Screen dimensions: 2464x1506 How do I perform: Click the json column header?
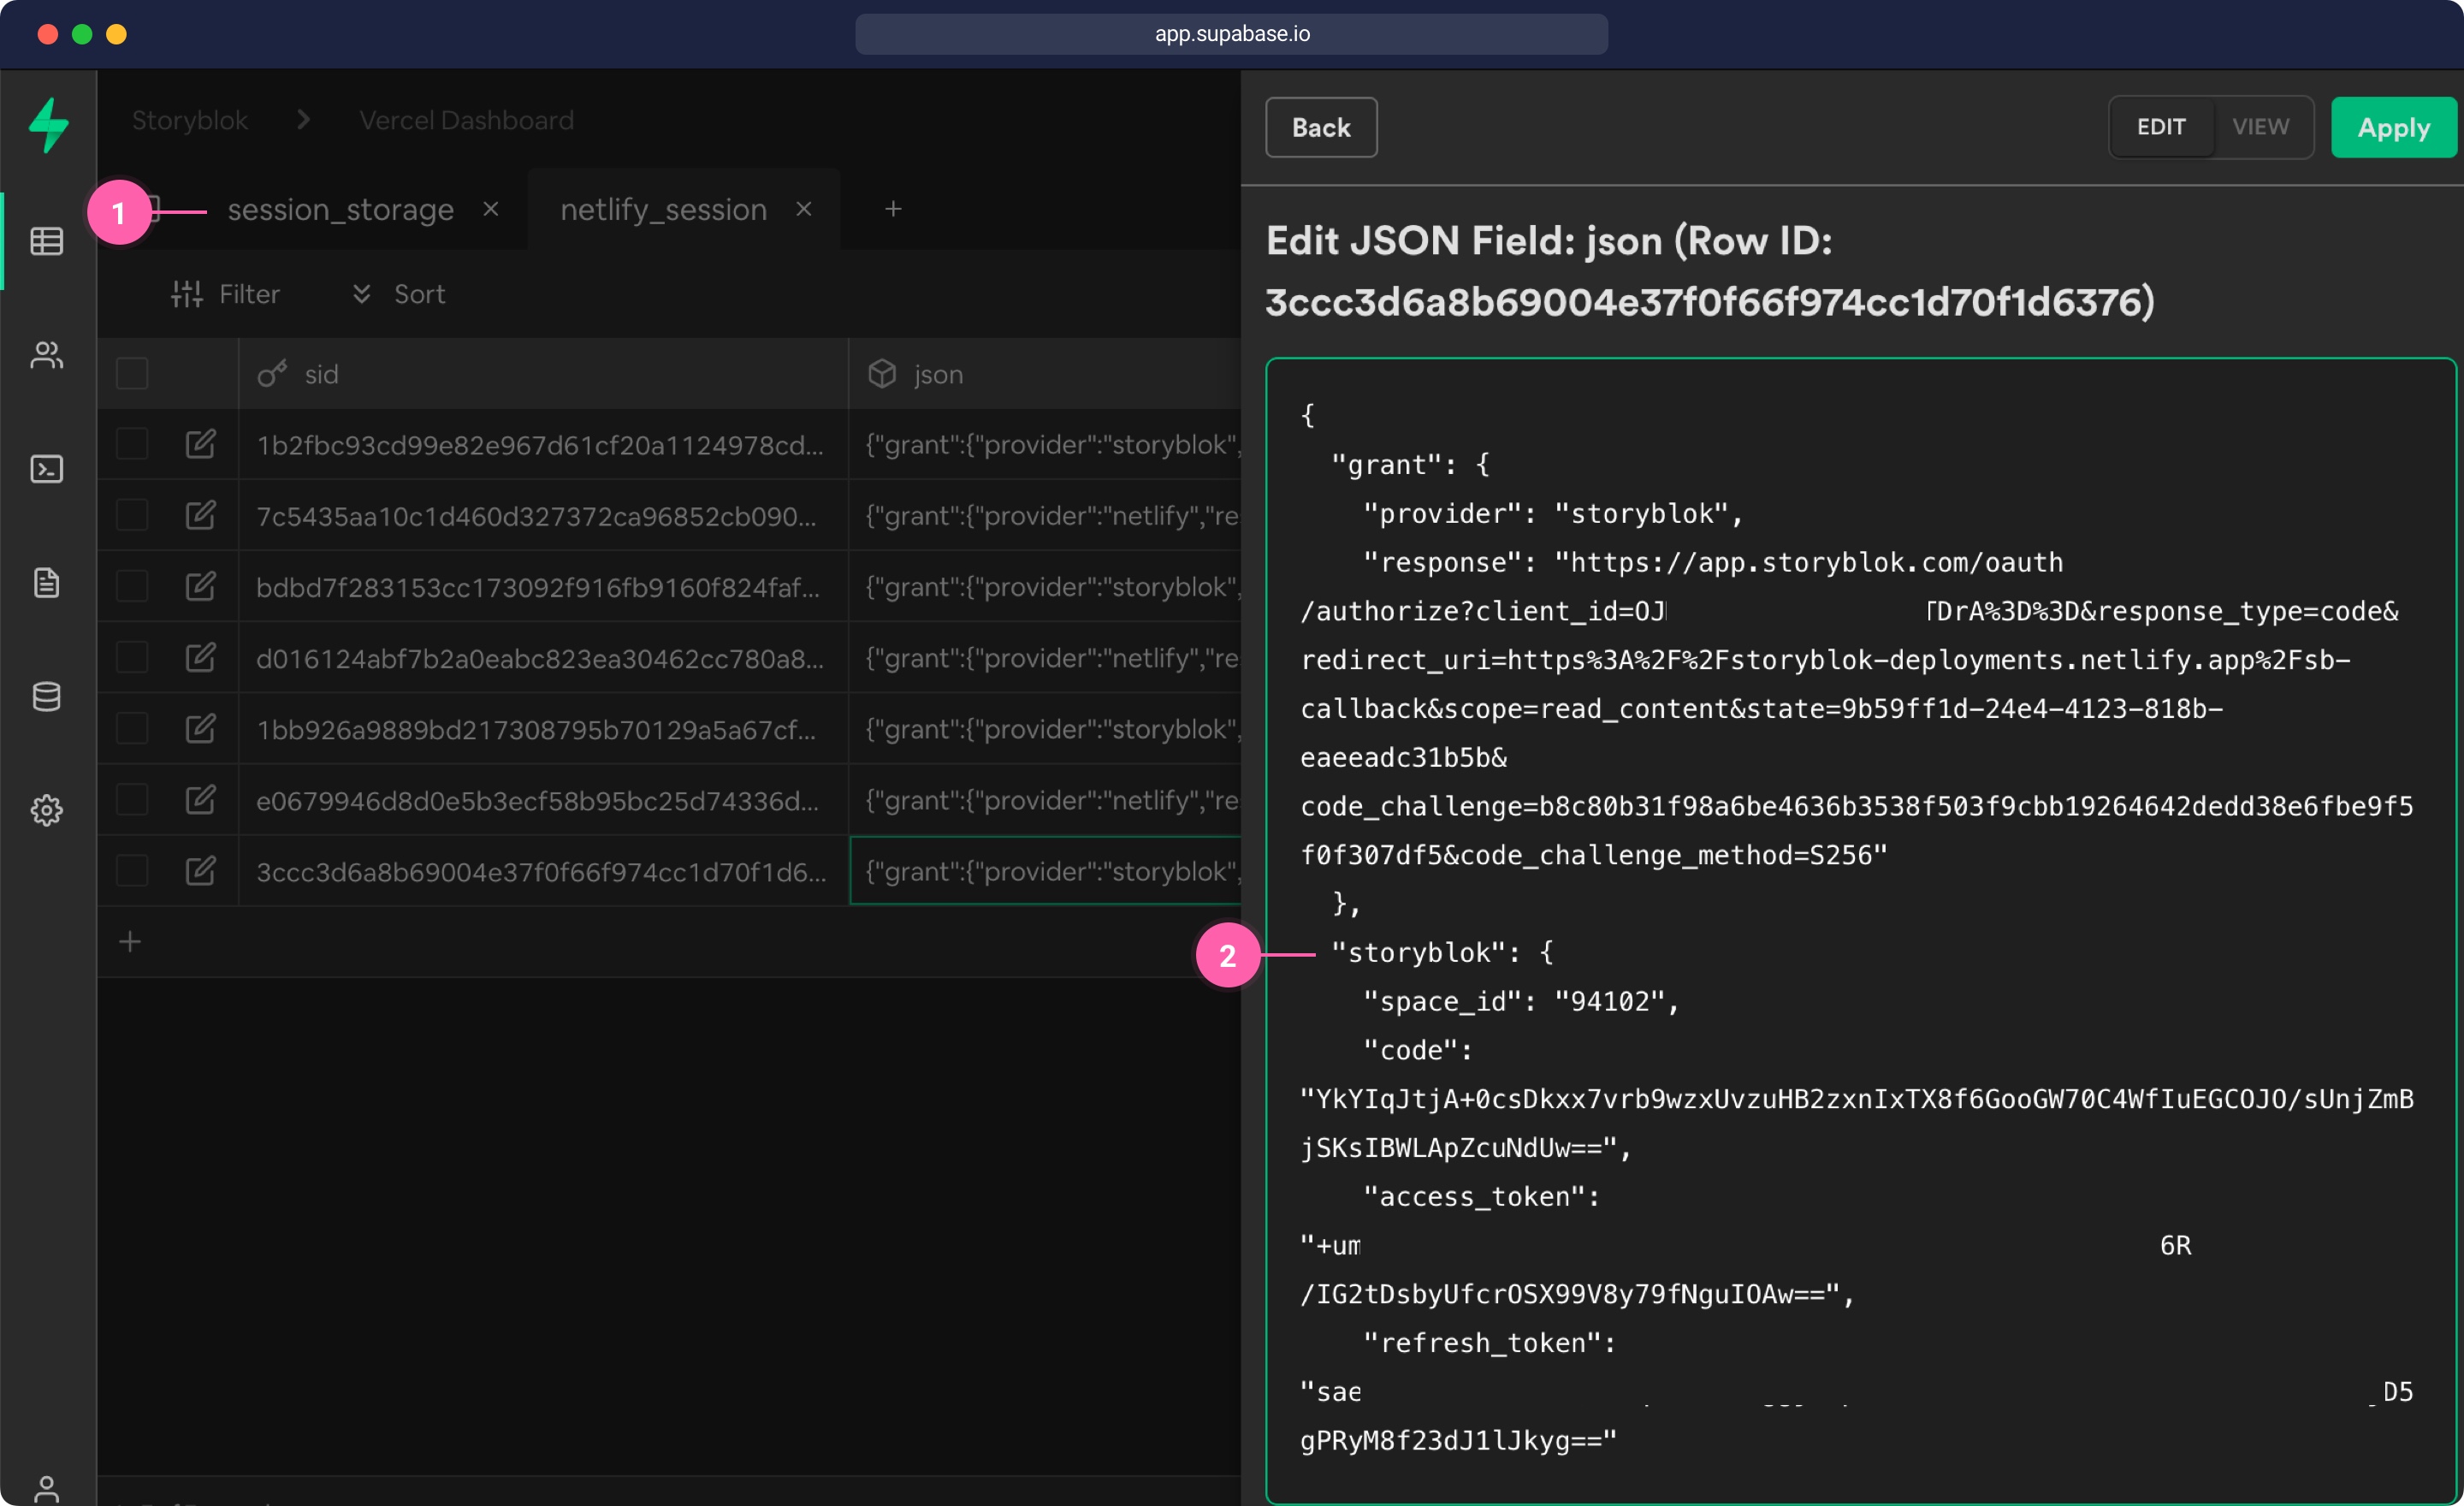1045,373
